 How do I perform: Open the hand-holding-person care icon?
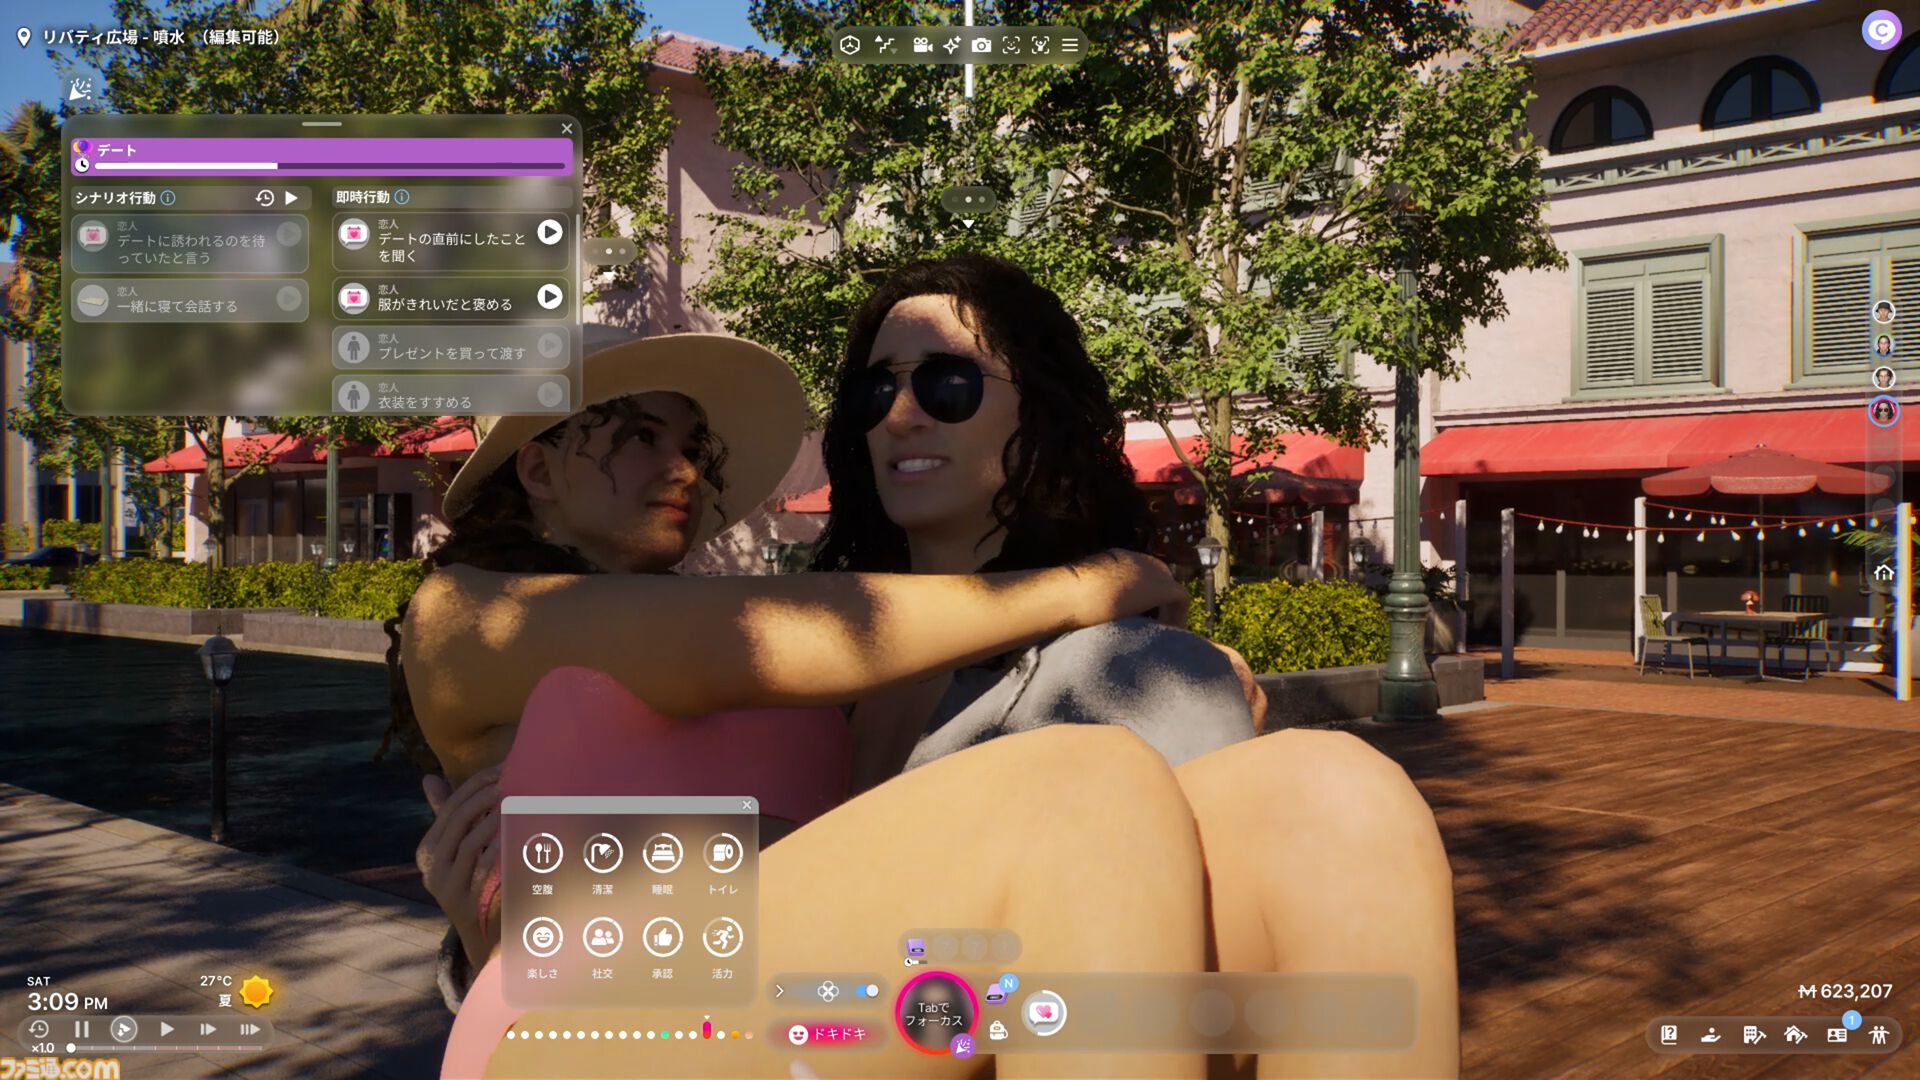[x=1711, y=1035]
